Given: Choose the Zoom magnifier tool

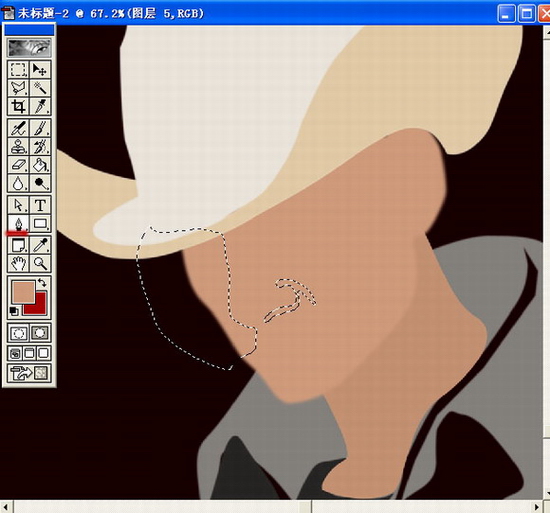Looking at the screenshot, I should tap(40, 263).
